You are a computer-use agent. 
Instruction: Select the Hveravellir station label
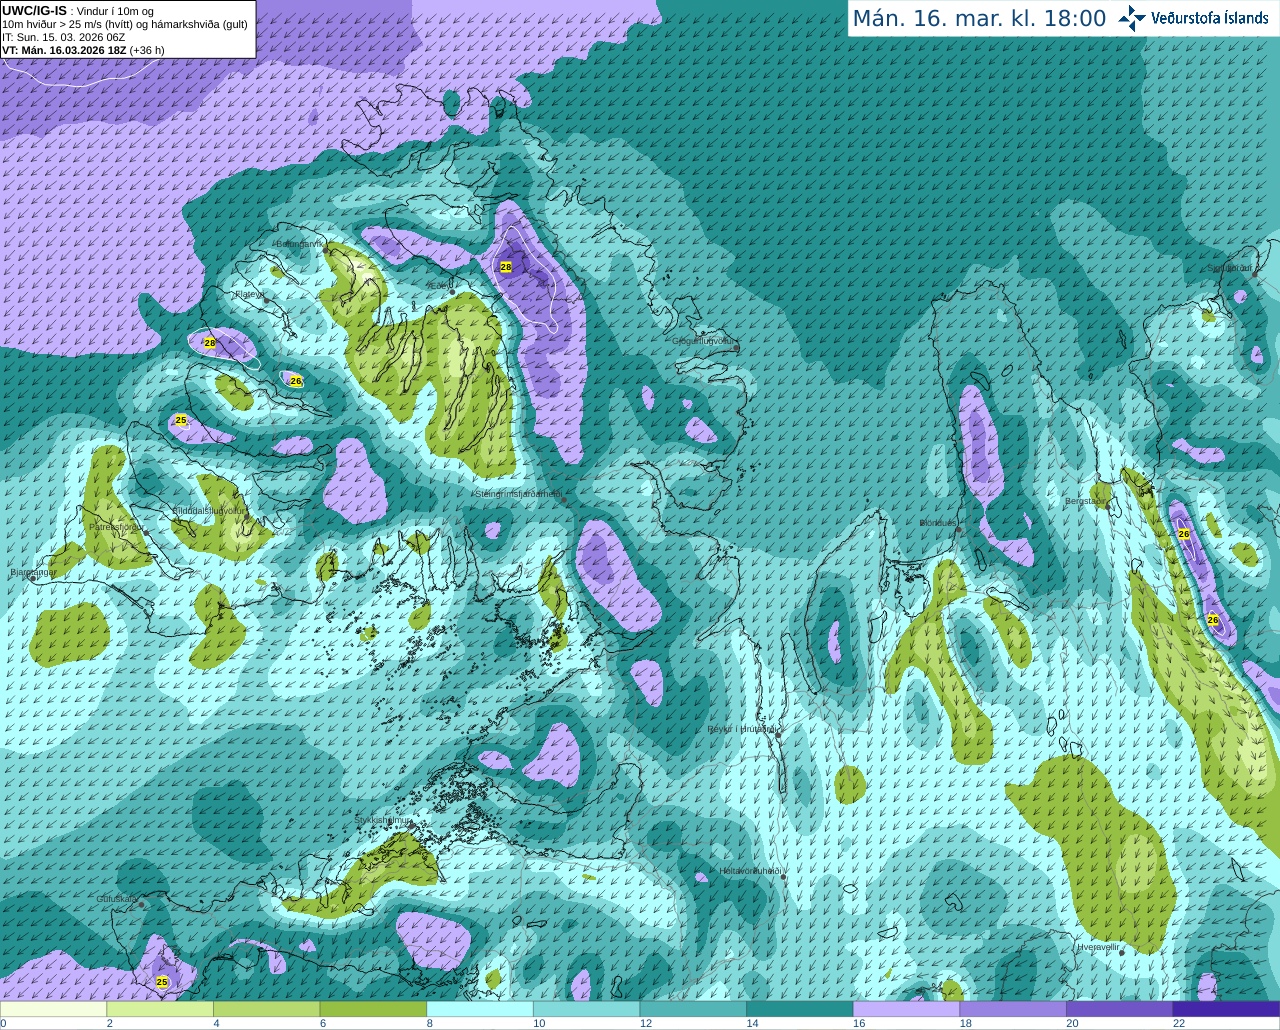[x=1099, y=946]
